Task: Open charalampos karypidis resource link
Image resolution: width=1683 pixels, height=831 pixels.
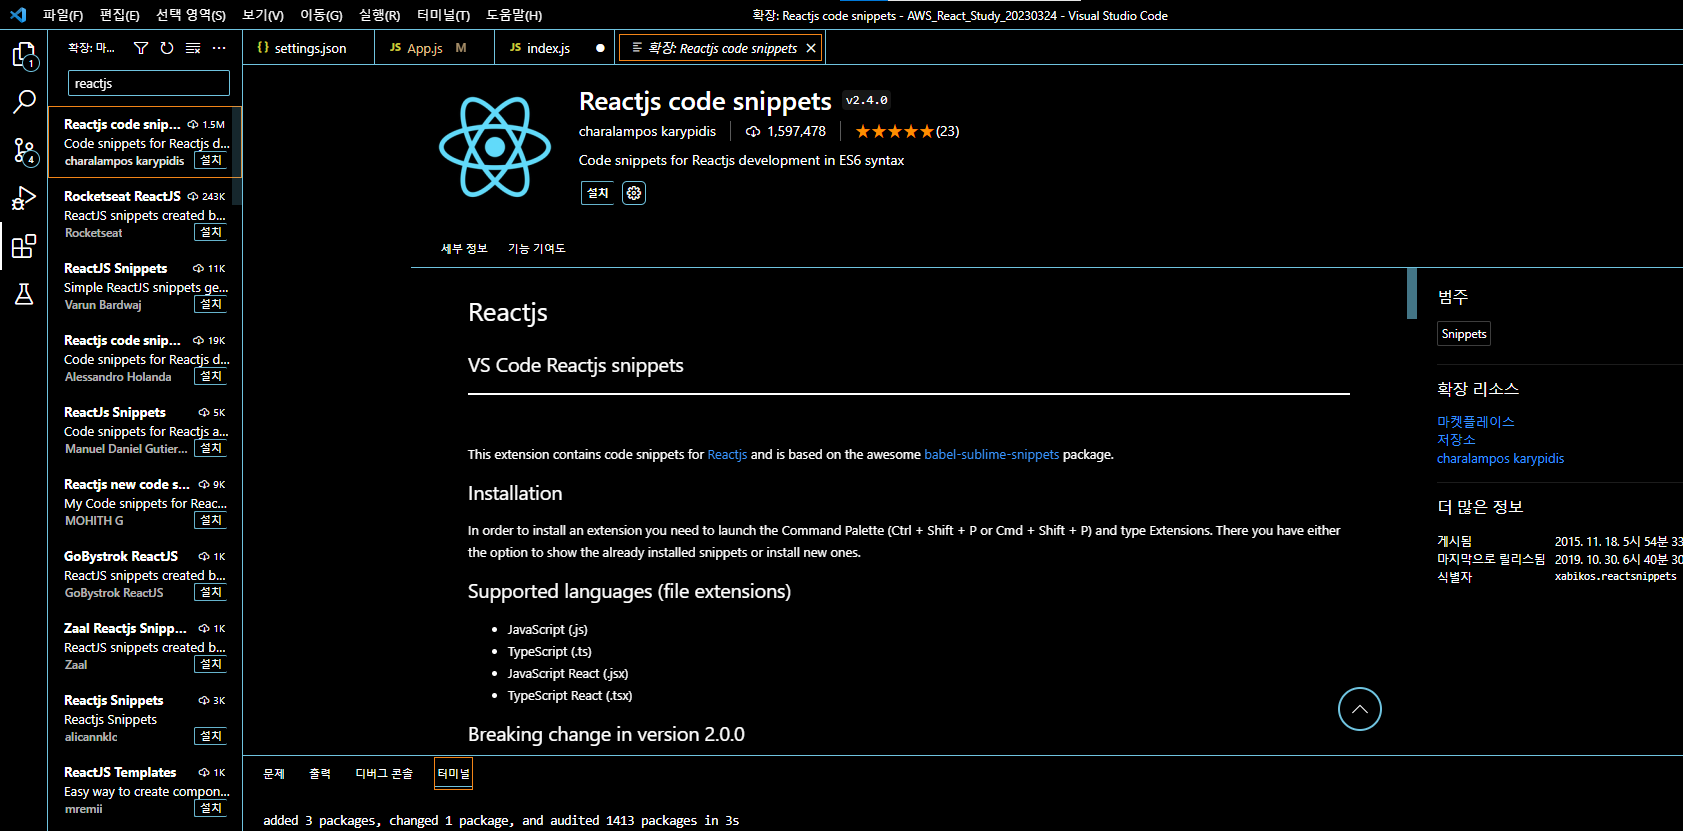Action: pyautogui.click(x=1500, y=459)
